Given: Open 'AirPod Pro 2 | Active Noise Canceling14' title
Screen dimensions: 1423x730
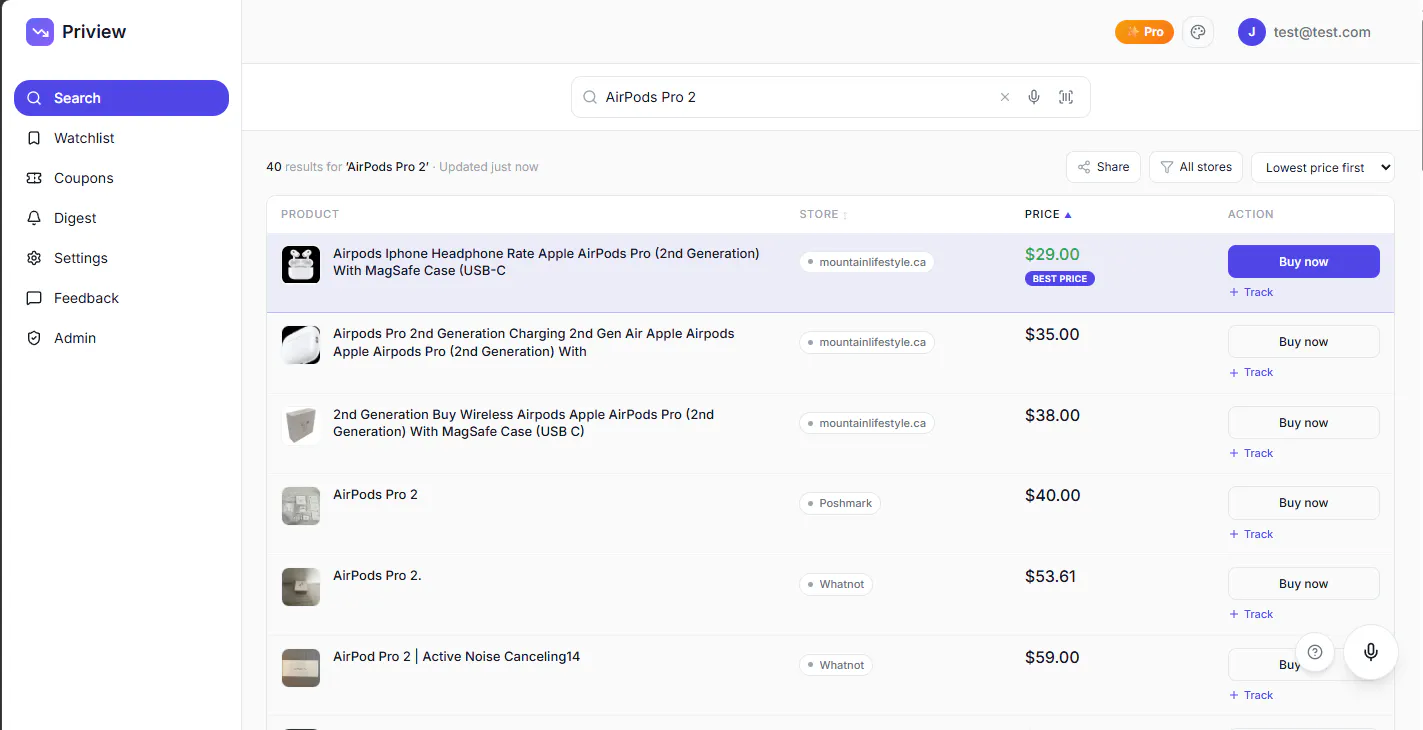Looking at the screenshot, I should coord(456,657).
